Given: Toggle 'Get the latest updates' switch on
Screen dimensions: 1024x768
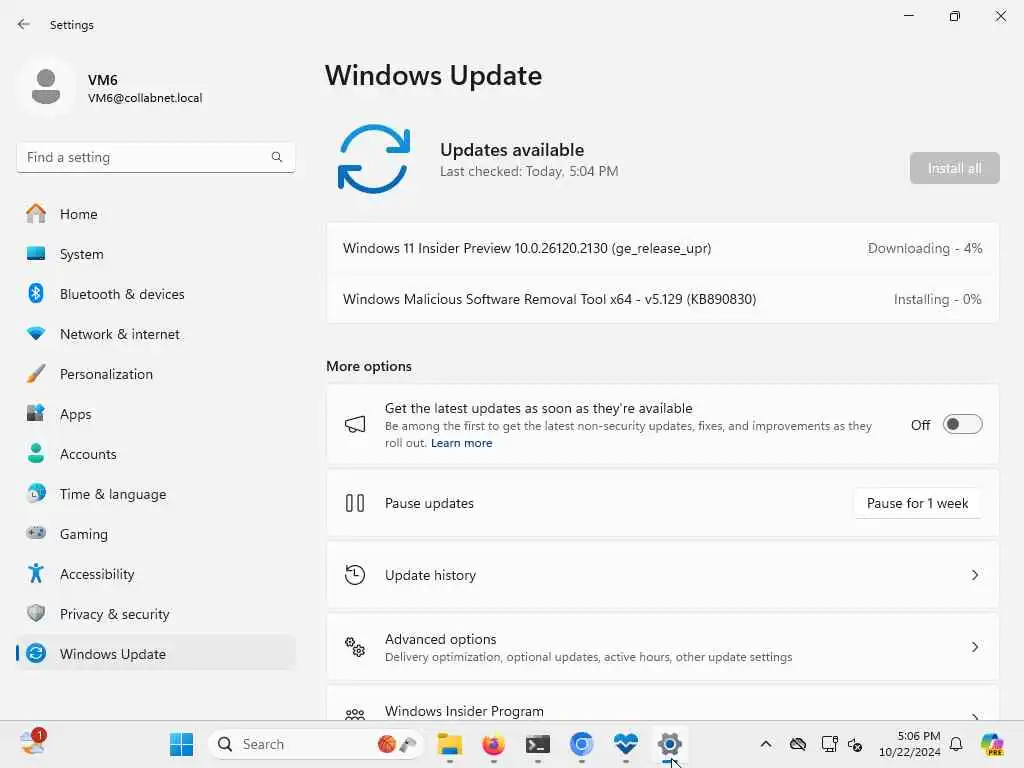Looking at the screenshot, I should tap(963, 424).
